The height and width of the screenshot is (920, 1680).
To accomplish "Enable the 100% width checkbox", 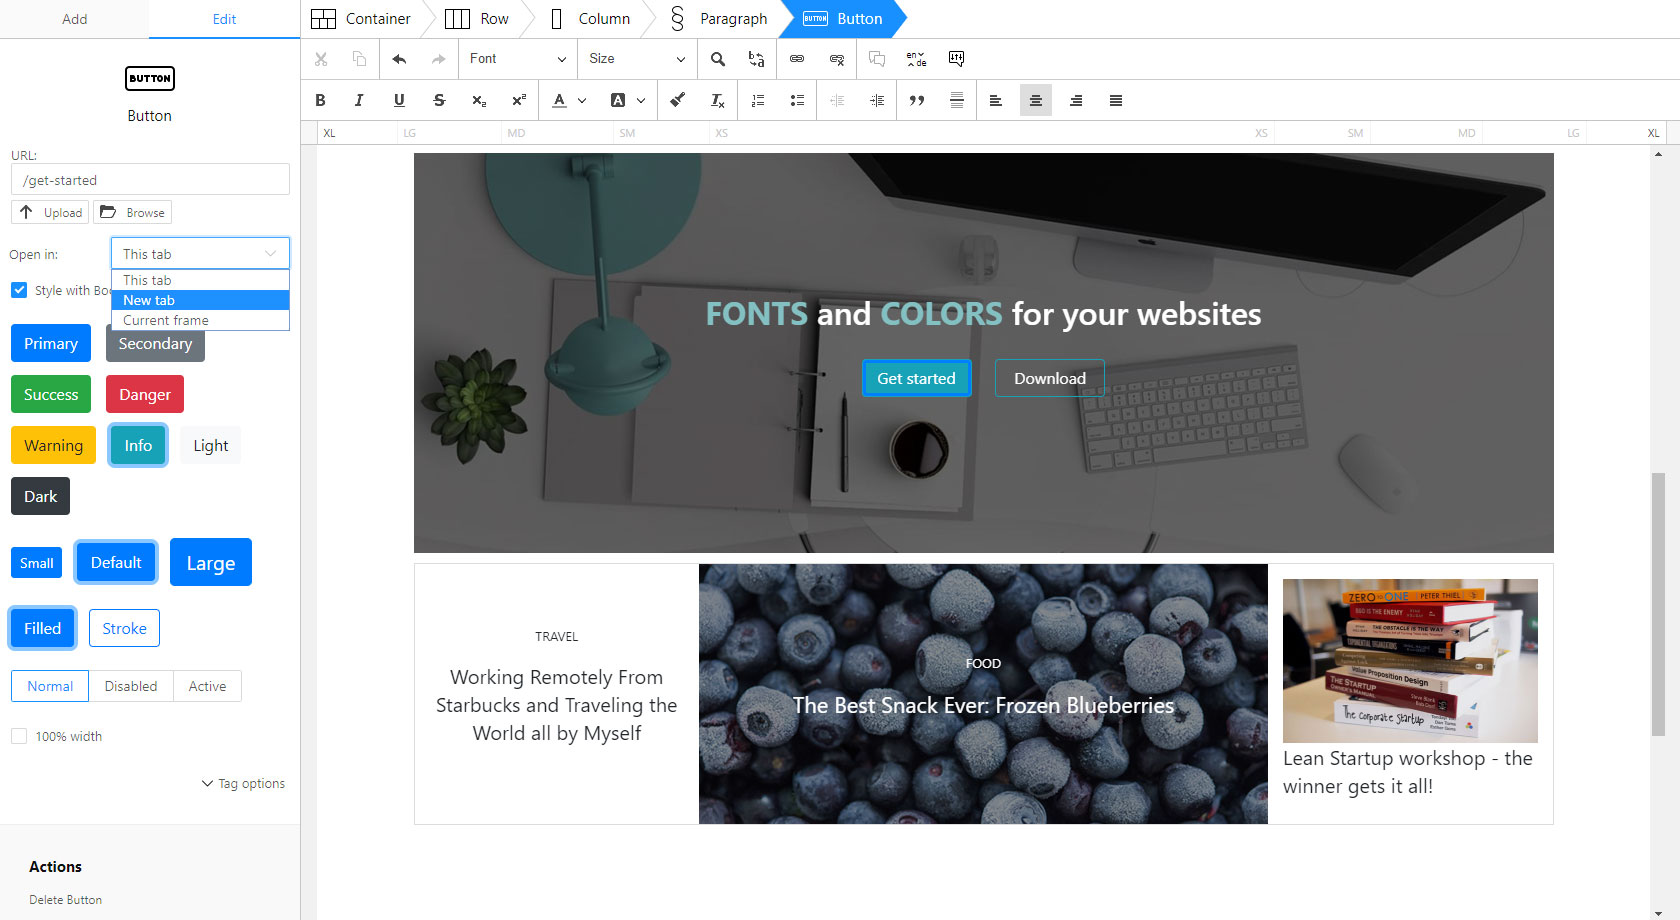I will (x=19, y=736).
